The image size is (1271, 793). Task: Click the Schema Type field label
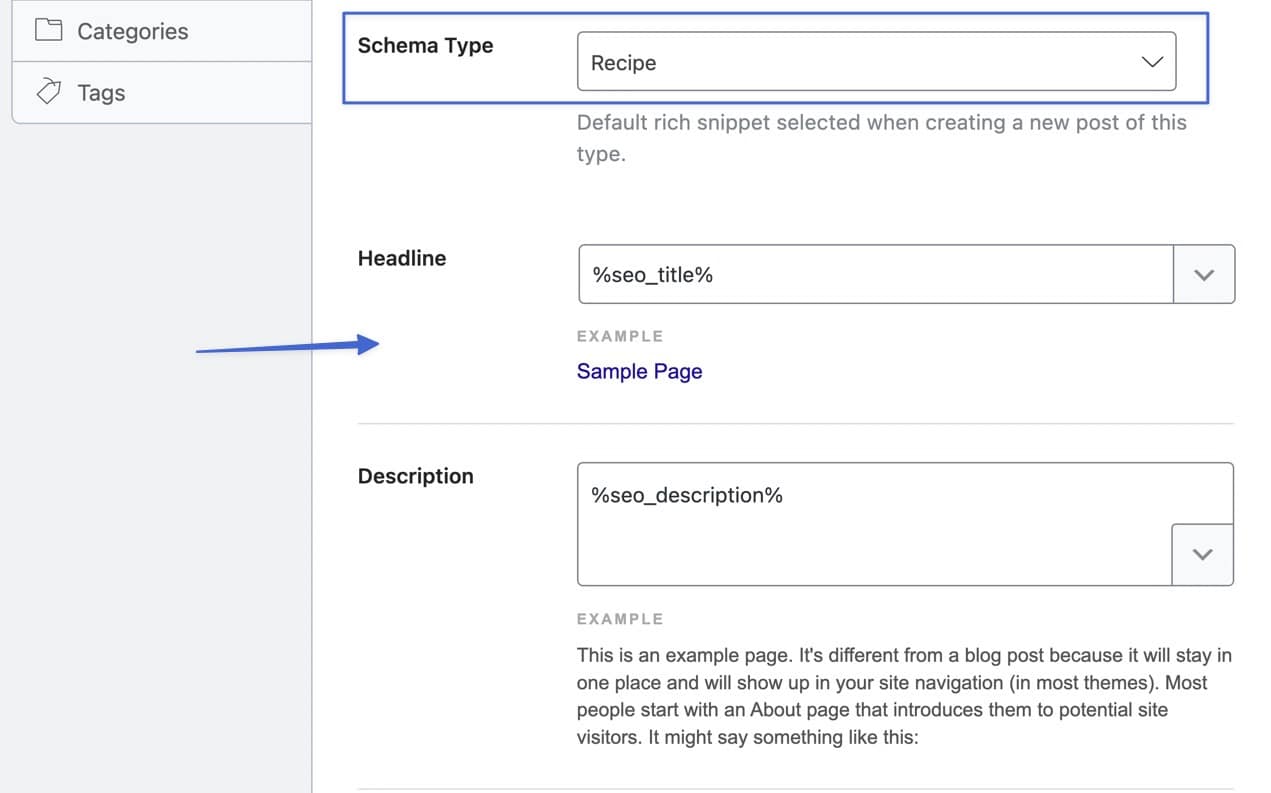pos(425,46)
